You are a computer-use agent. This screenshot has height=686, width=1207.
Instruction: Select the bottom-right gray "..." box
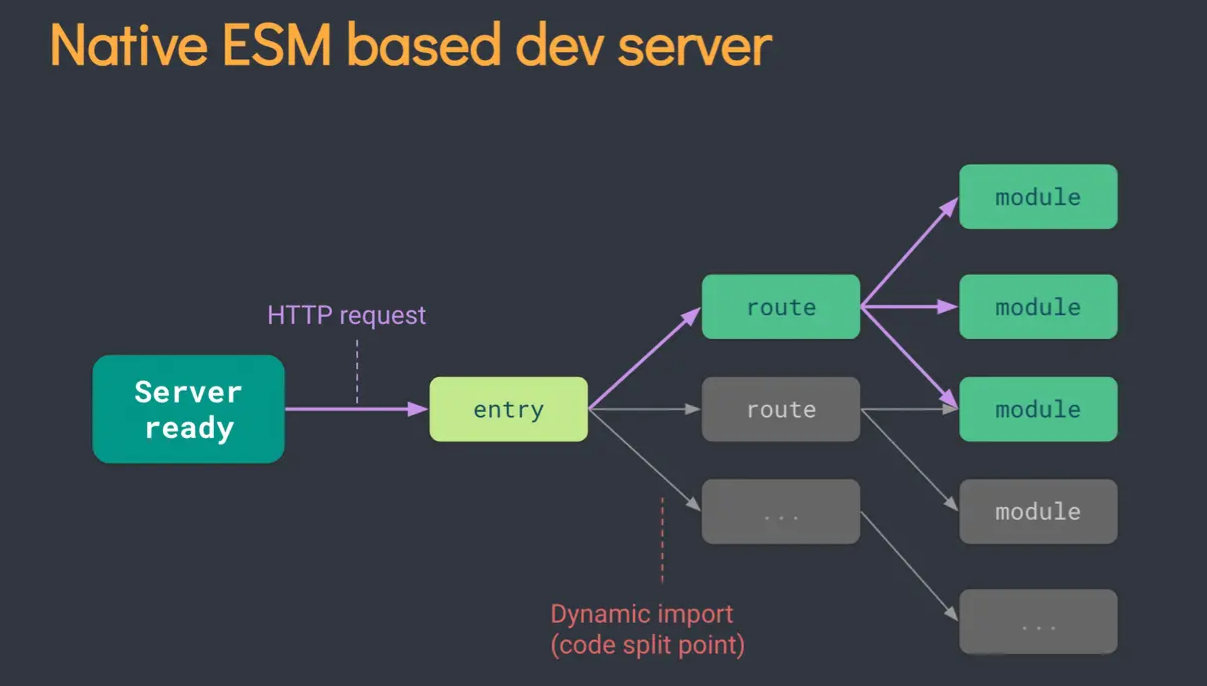click(1037, 622)
